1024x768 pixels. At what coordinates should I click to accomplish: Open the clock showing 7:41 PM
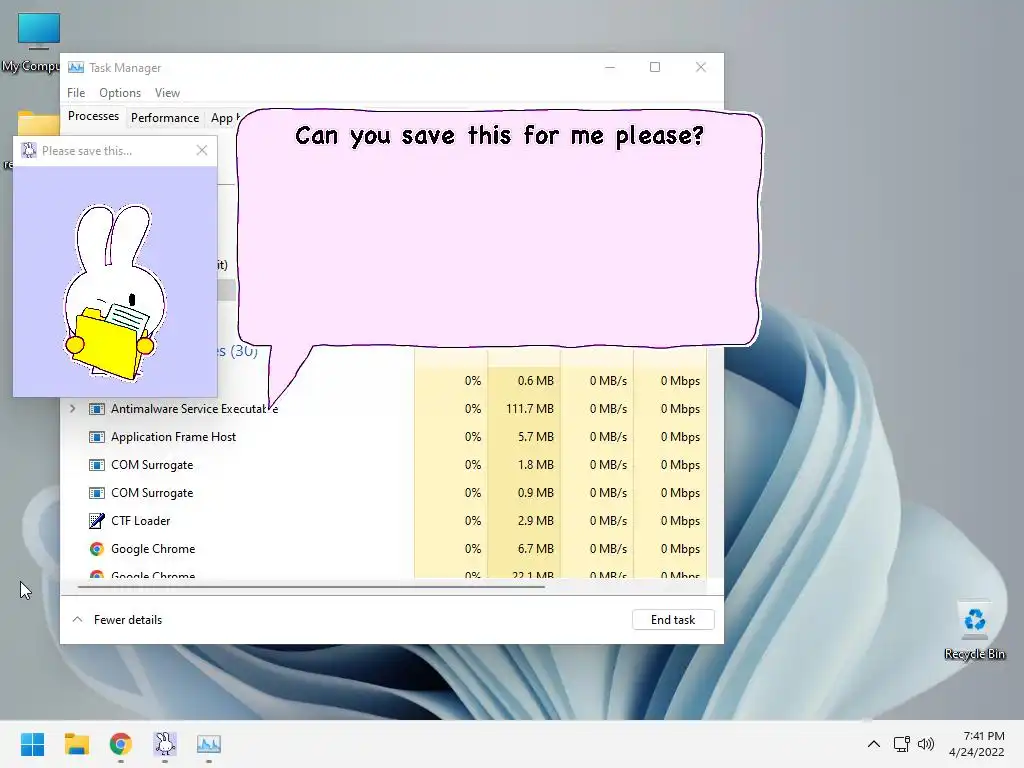point(984,736)
